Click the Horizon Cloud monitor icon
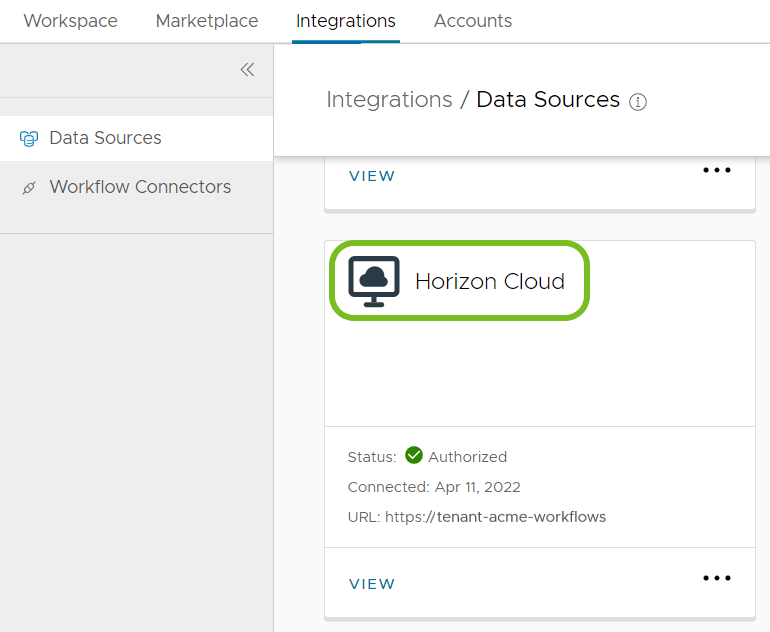Viewport: 770px width, 632px height. pos(374,281)
